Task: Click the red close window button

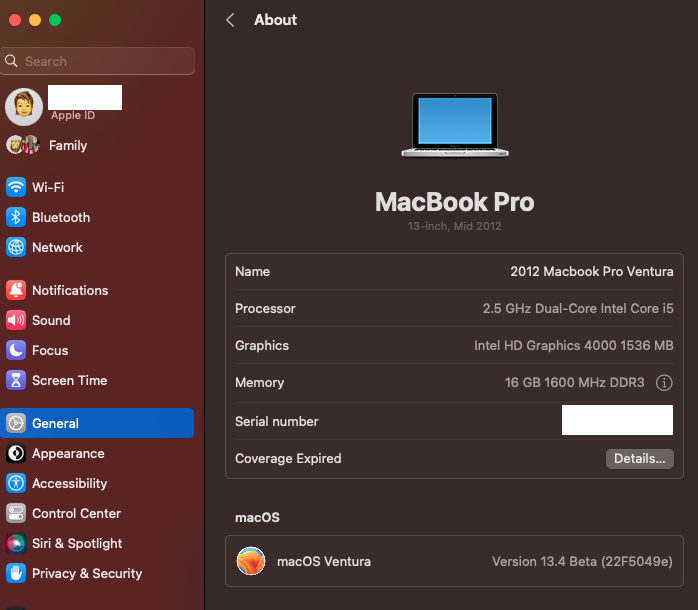Action: click(15, 20)
